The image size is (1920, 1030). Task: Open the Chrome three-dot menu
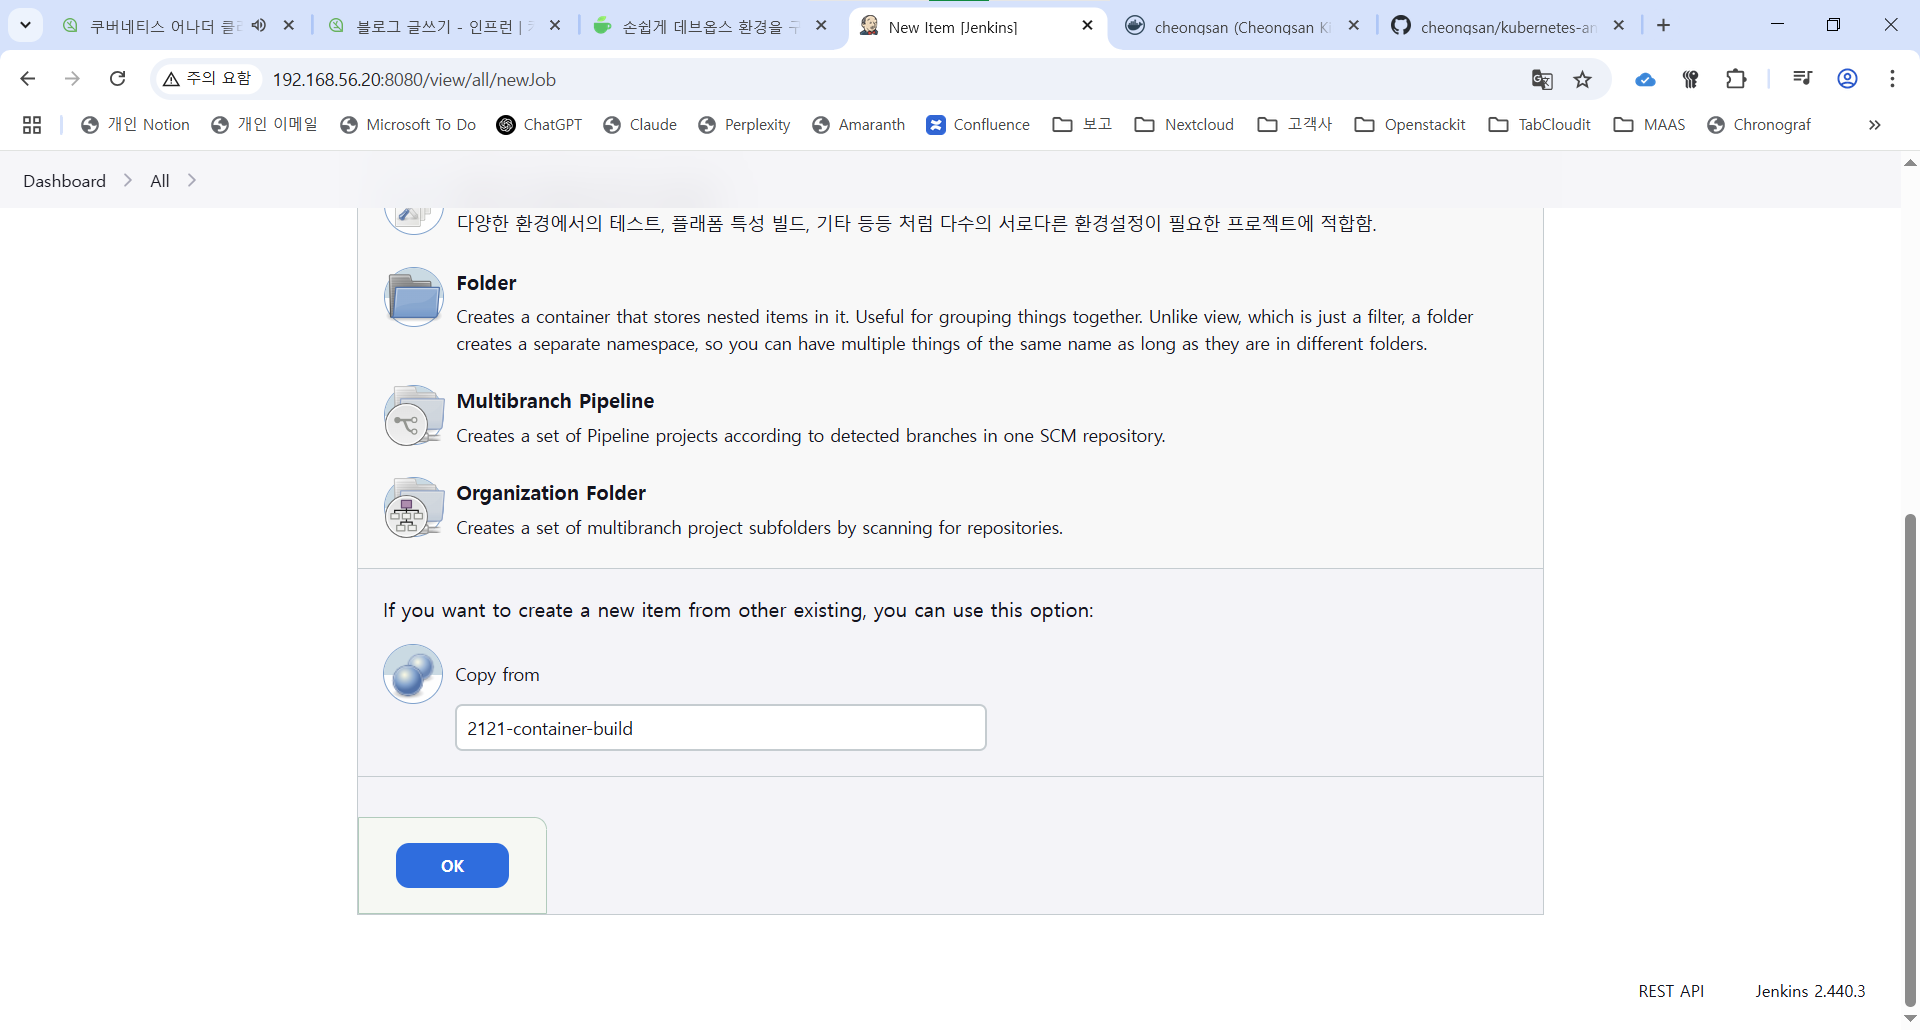tap(1892, 79)
